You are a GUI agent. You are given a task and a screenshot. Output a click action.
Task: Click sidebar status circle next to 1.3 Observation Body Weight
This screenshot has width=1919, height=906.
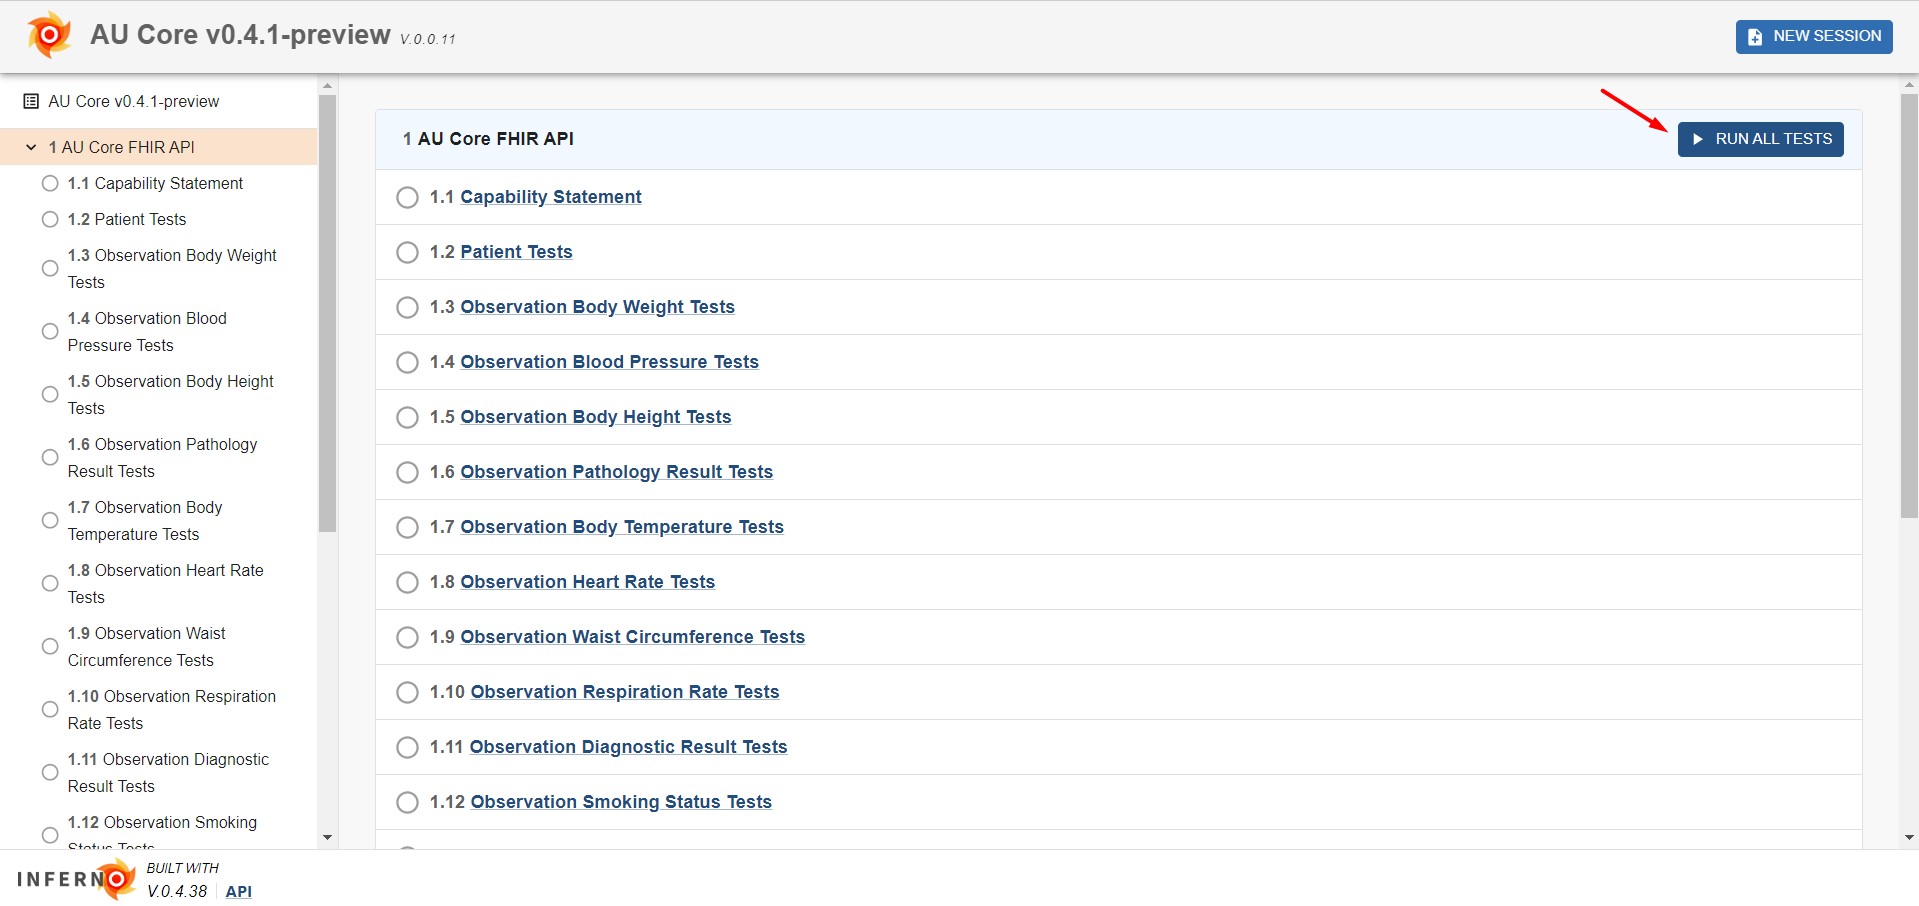click(x=50, y=268)
